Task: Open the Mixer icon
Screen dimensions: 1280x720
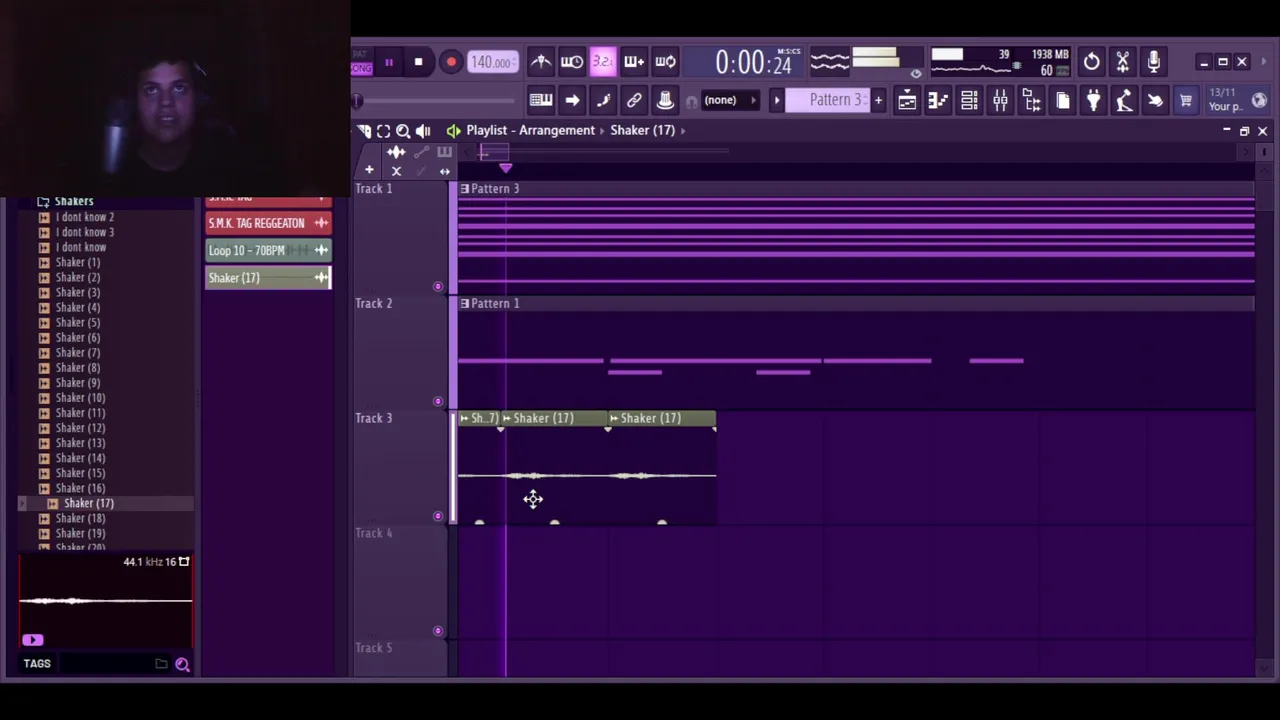Action: pyautogui.click(x=1000, y=100)
